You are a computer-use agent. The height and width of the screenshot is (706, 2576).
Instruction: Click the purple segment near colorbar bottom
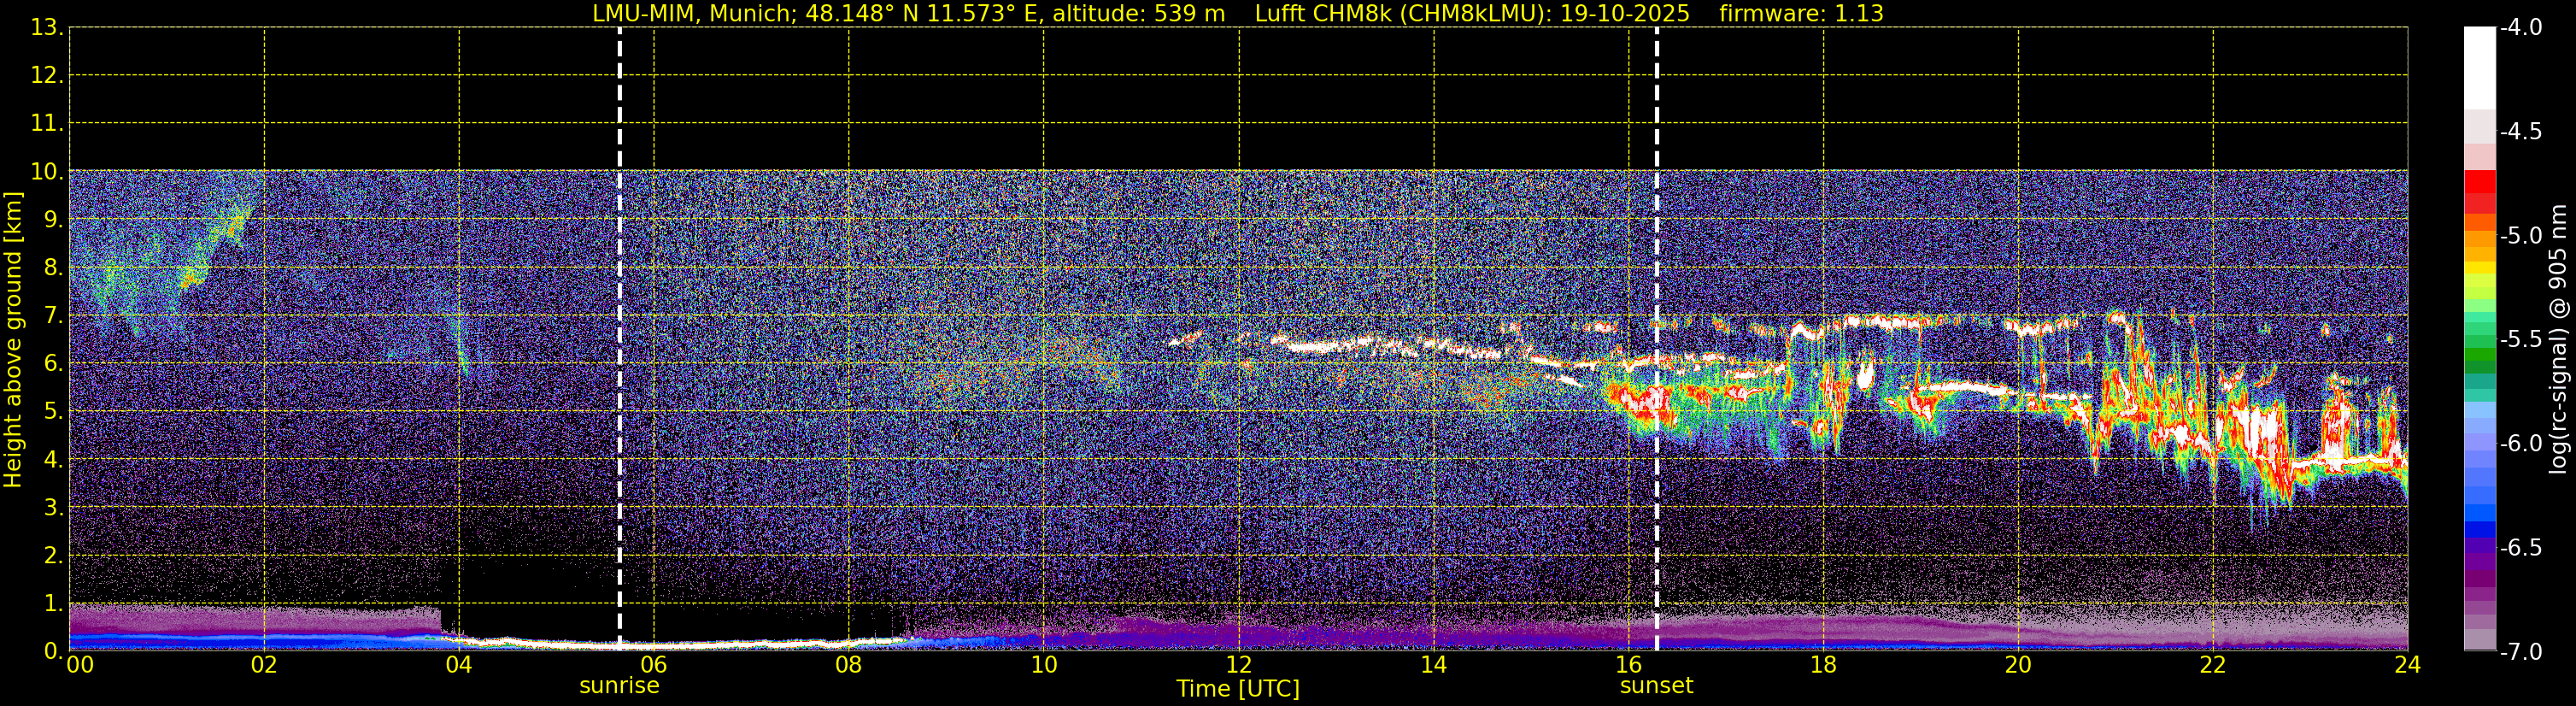tap(2479, 580)
